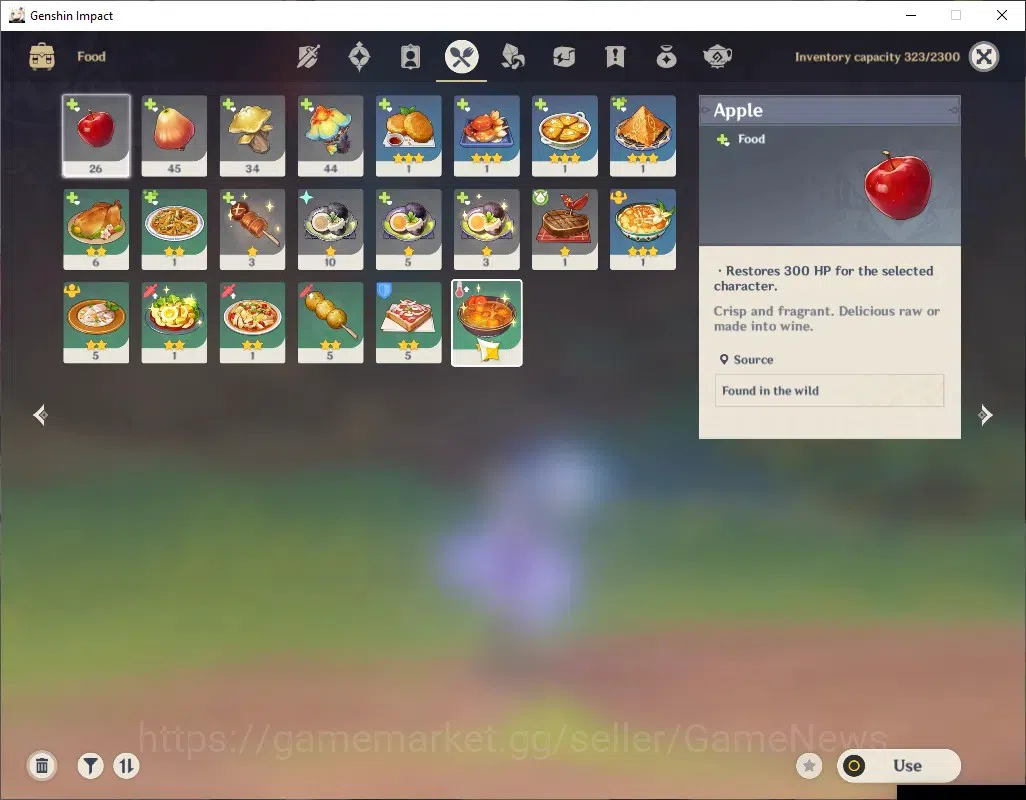Select the potato ball skewer, count 5
The width and height of the screenshot is (1026, 800).
pos(330,322)
